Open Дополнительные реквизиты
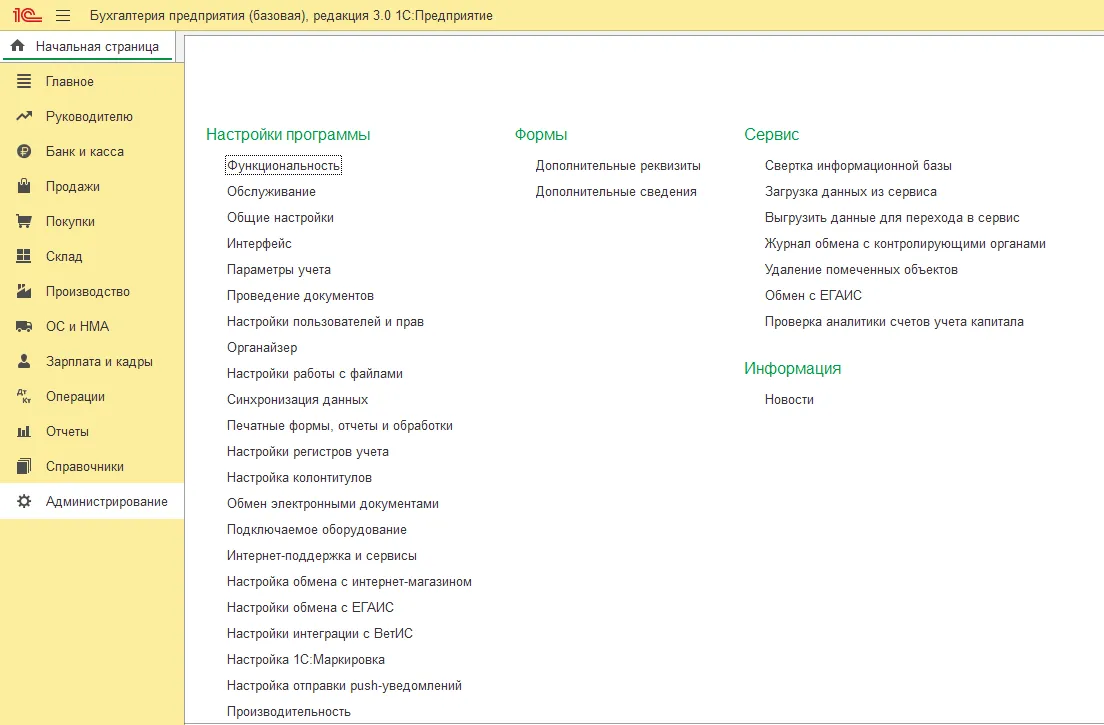 click(618, 165)
